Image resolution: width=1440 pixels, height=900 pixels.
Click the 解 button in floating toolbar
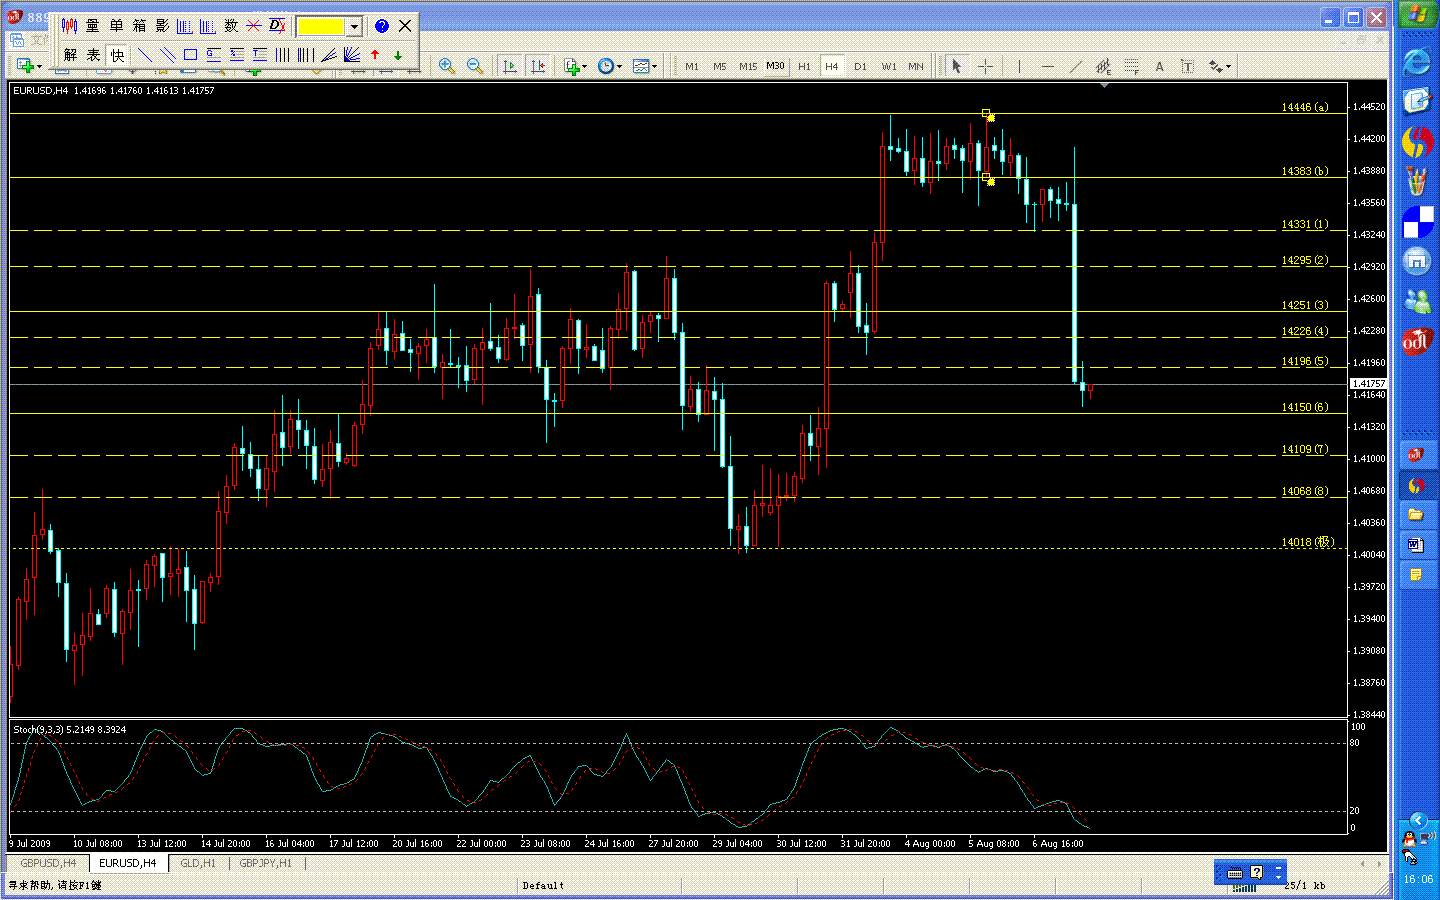click(x=70, y=55)
